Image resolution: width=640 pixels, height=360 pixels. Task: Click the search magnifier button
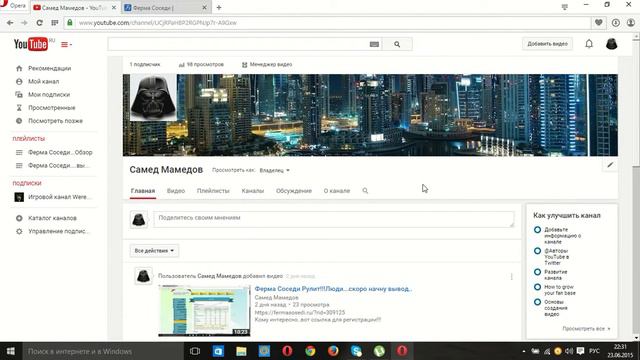[397, 44]
